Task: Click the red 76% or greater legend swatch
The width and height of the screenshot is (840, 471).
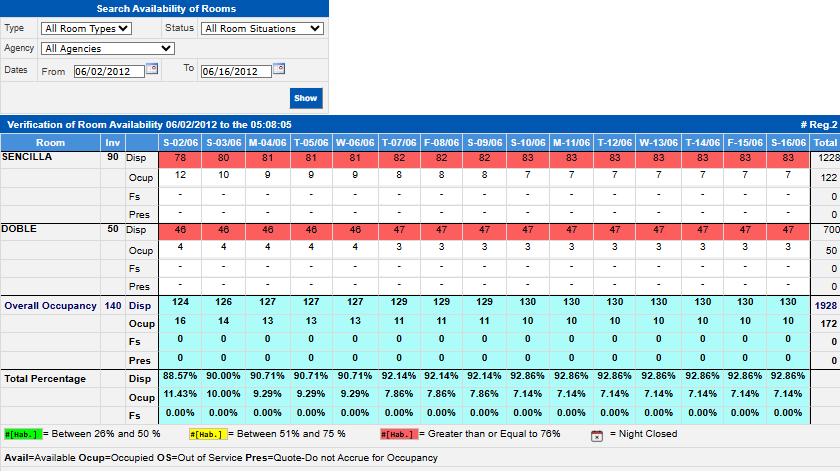Action: [x=396, y=434]
